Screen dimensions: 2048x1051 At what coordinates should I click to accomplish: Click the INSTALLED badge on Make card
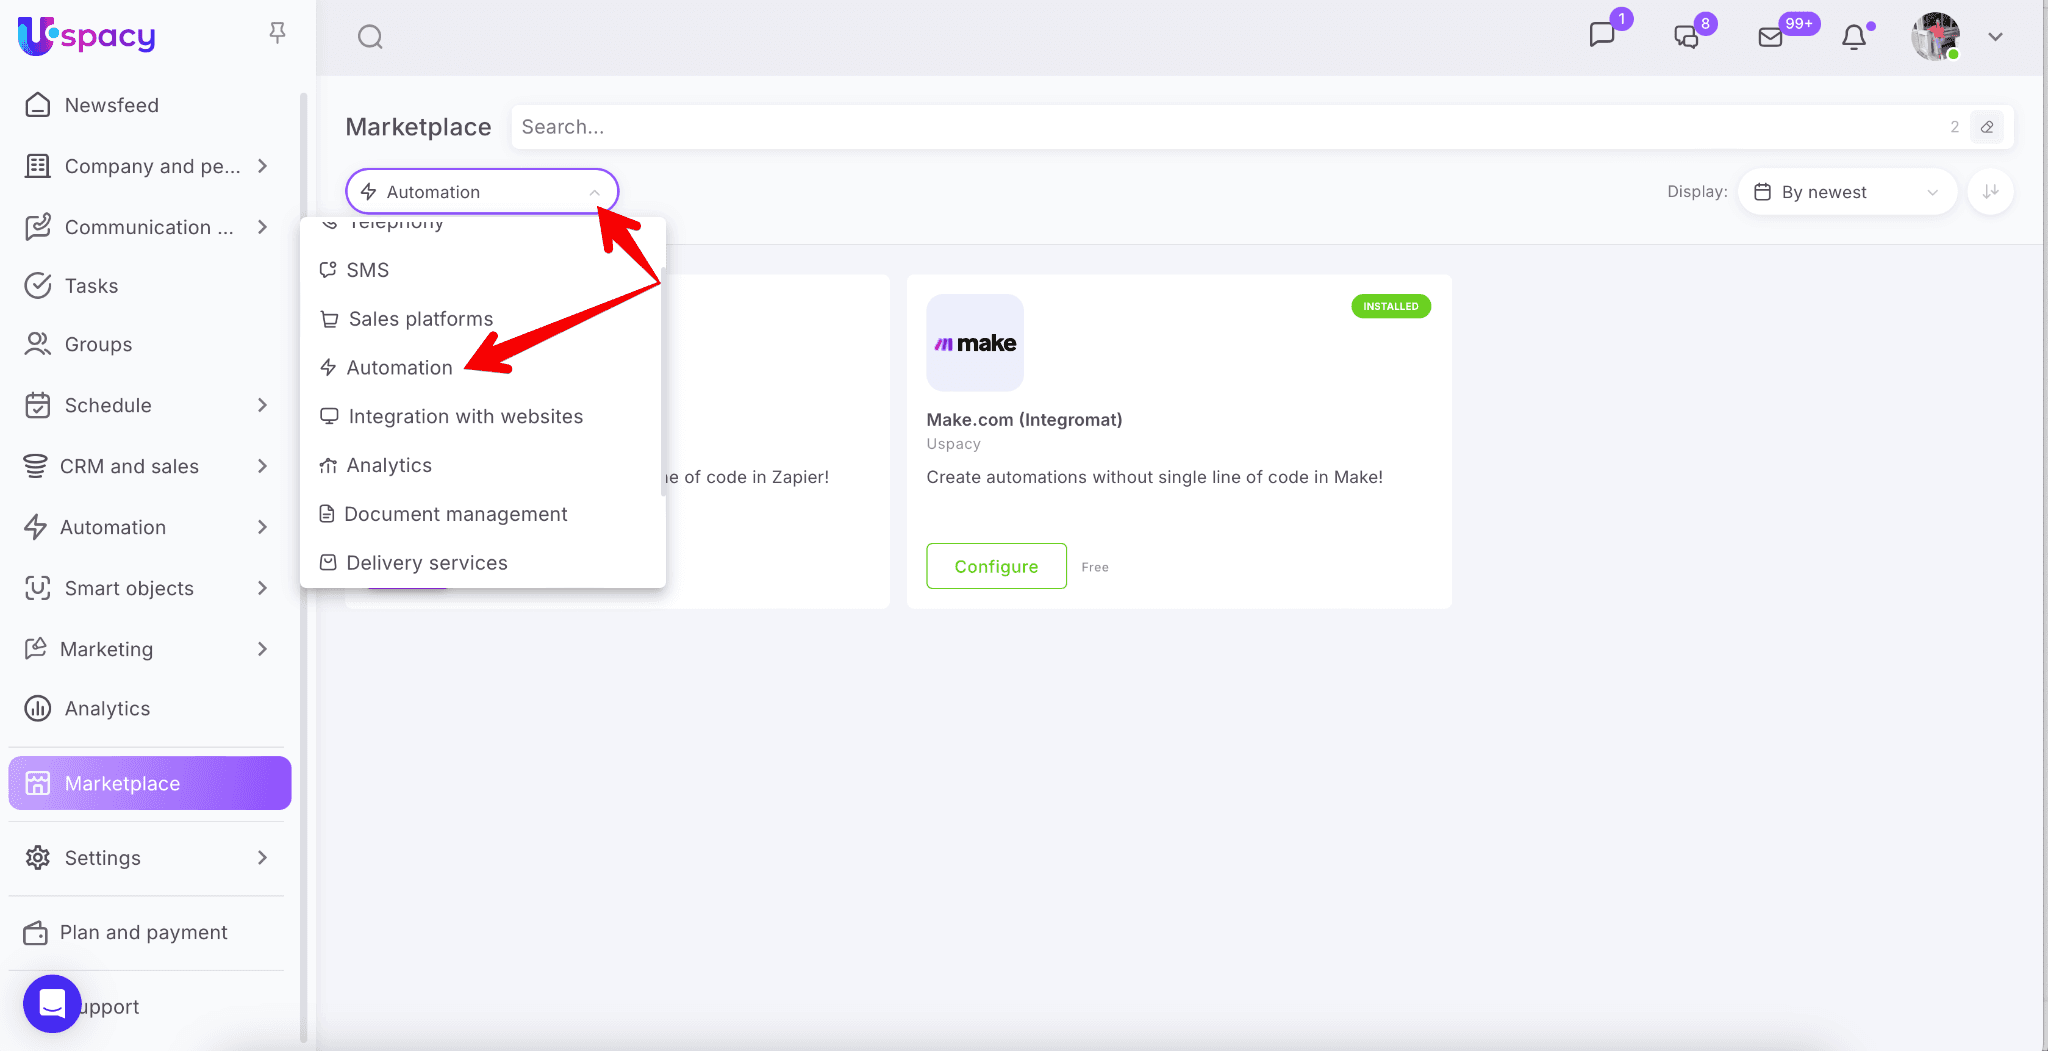point(1391,306)
